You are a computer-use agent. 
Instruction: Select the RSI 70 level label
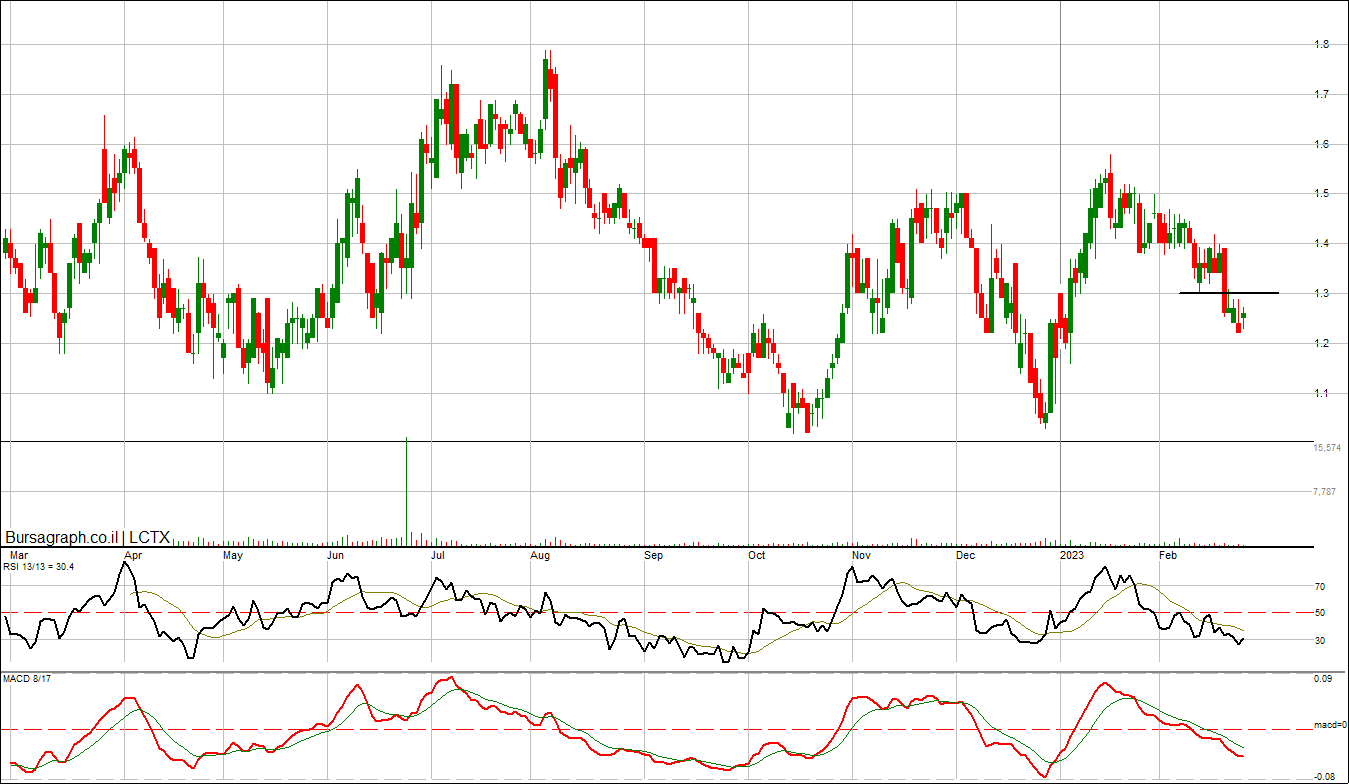pyautogui.click(x=1320, y=587)
